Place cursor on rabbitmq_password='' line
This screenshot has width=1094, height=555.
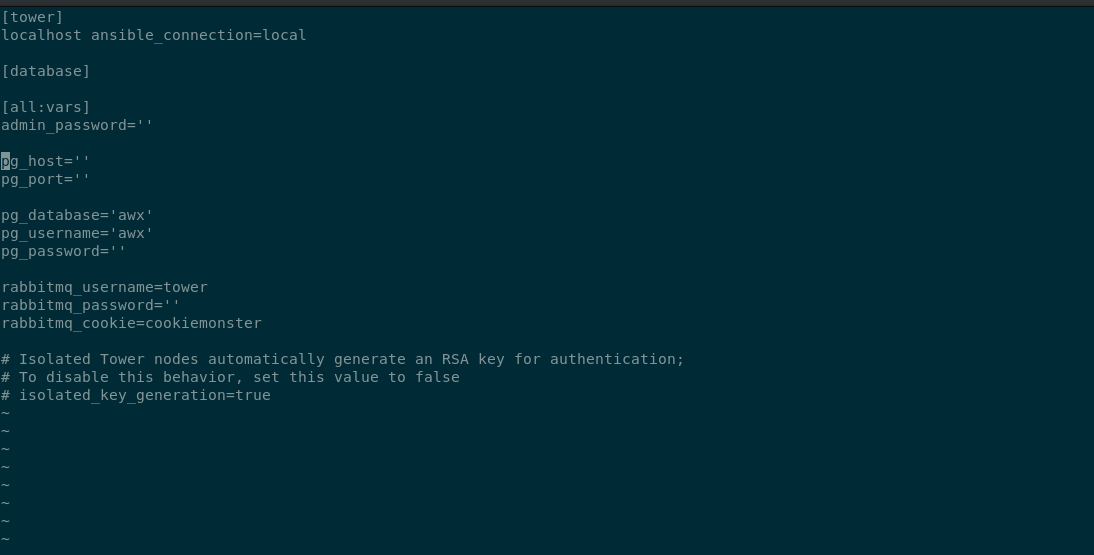tap(90, 305)
